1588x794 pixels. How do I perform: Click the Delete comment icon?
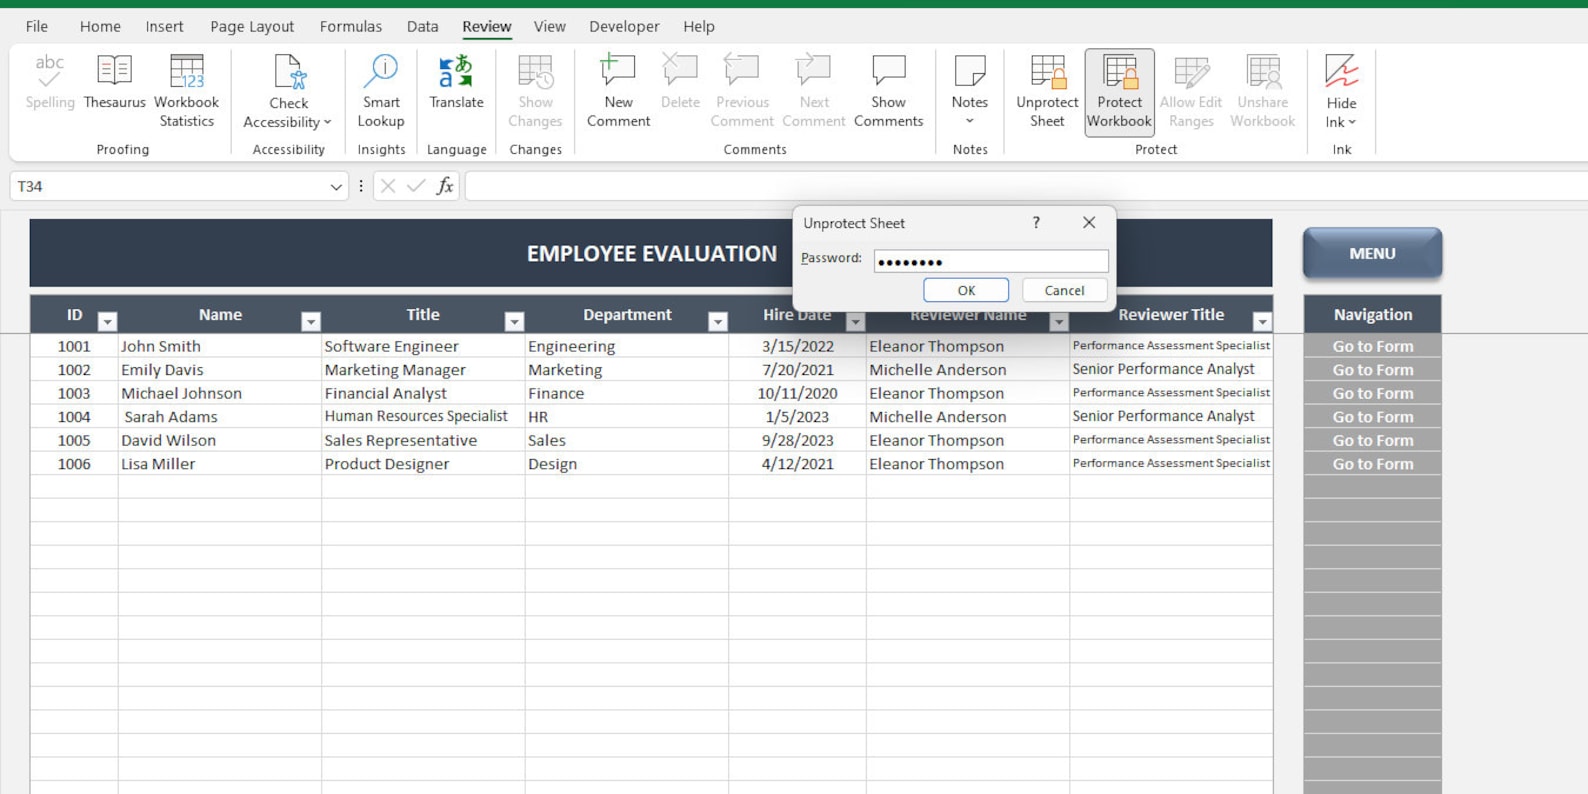pos(680,70)
